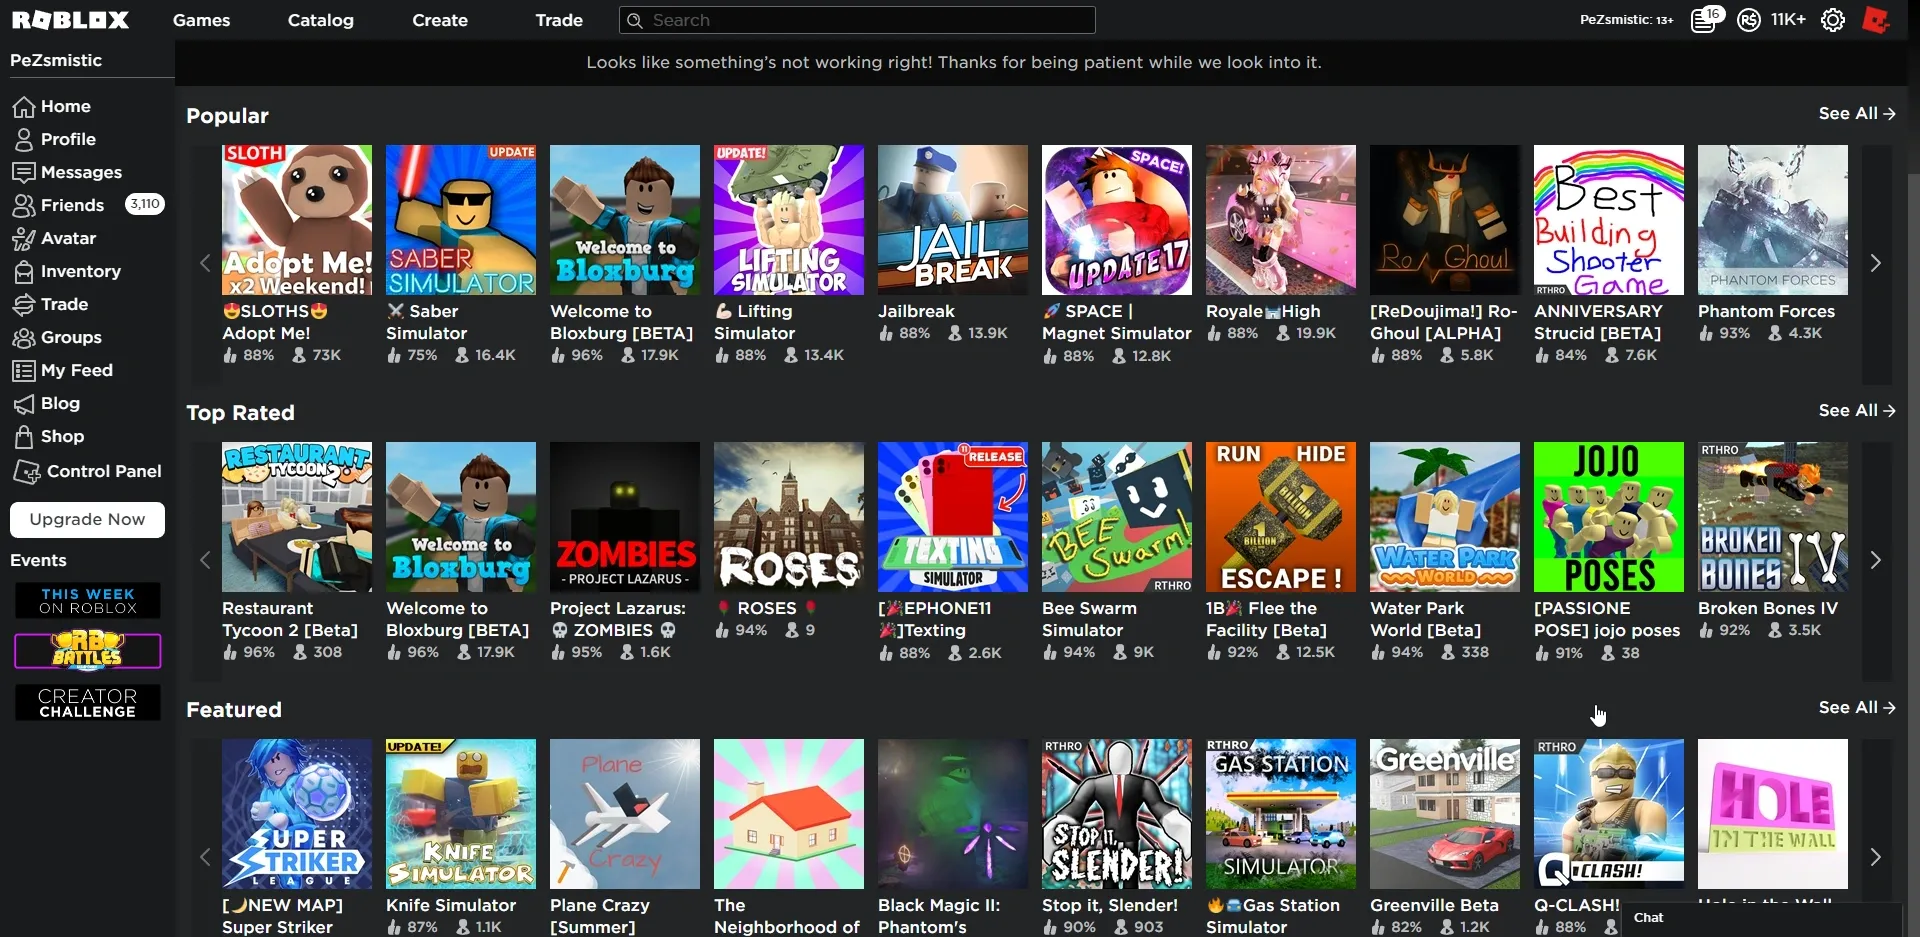The image size is (1920, 937).
Task: Open the RB Battles event banner
Action: [88, 651]
